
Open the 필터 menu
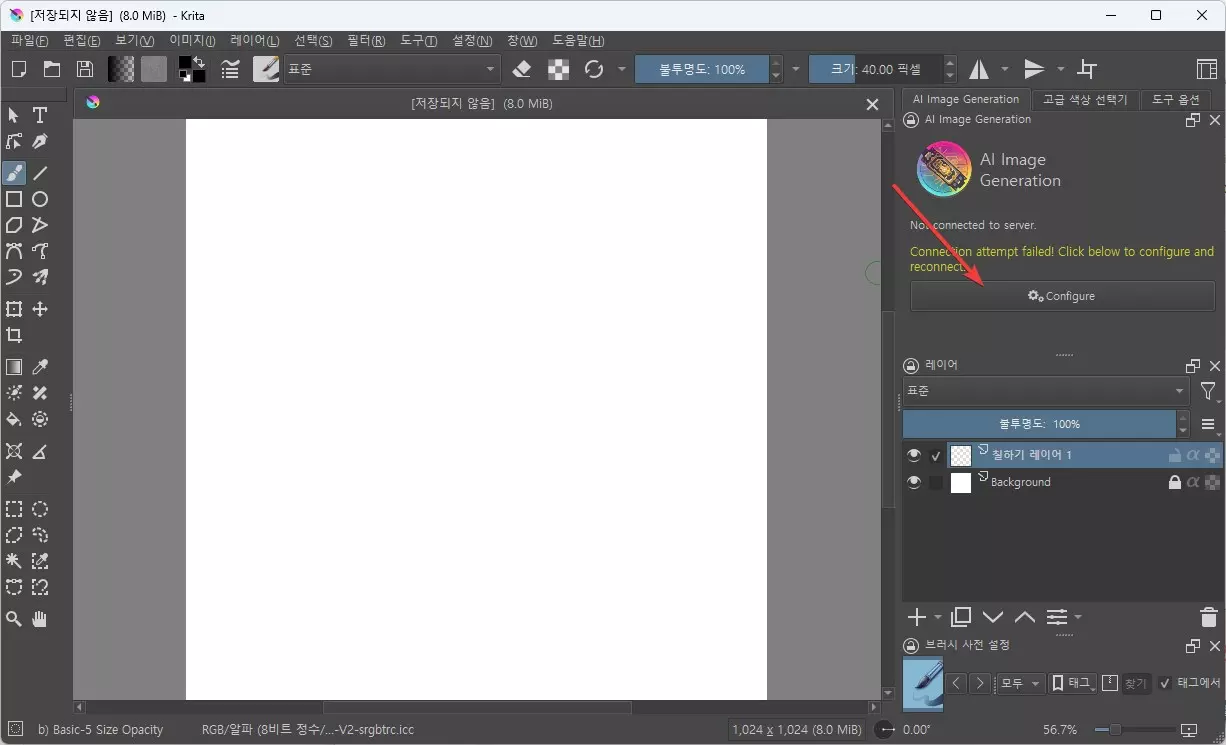coord(366,41)
